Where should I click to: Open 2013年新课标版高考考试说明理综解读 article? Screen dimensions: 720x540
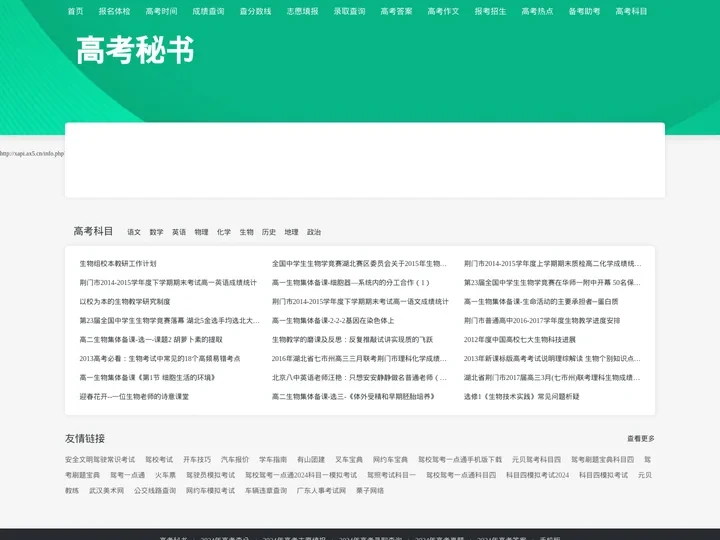[x=552, y=359]
